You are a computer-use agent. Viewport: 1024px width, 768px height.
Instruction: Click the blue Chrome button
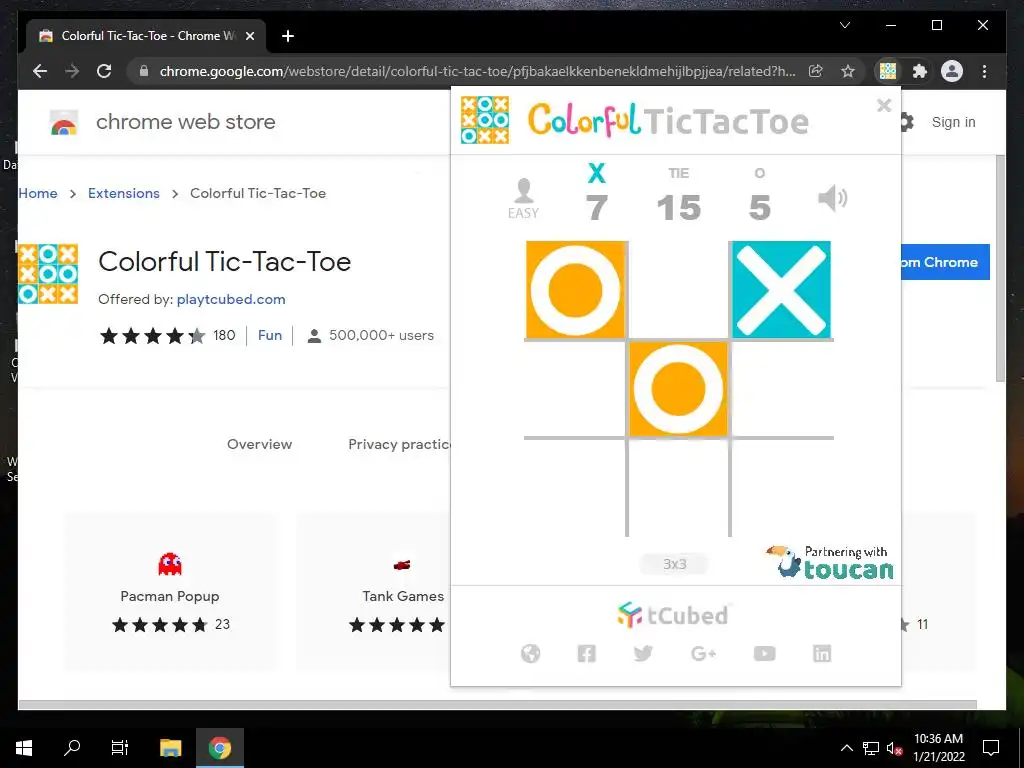(946, 262)
